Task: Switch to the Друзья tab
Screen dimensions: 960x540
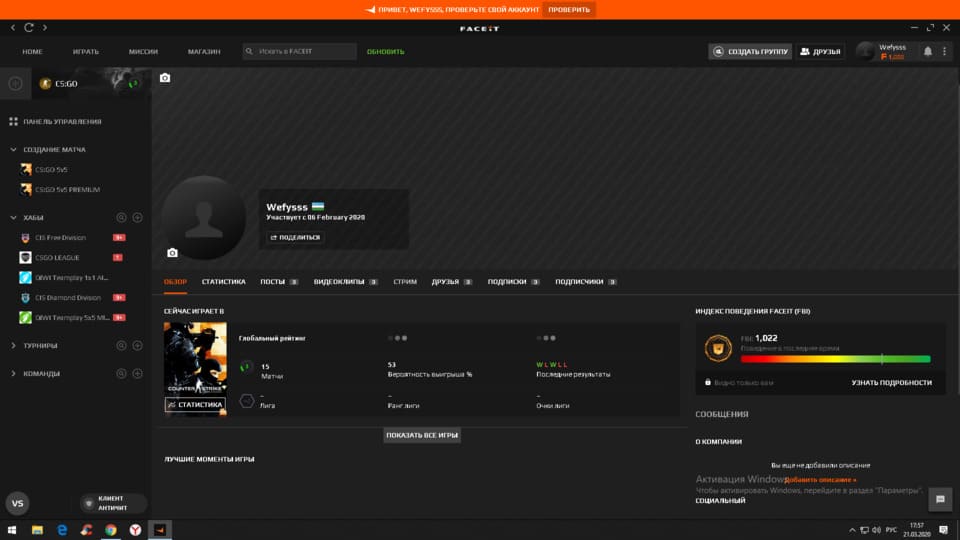Action: point(451,282)
